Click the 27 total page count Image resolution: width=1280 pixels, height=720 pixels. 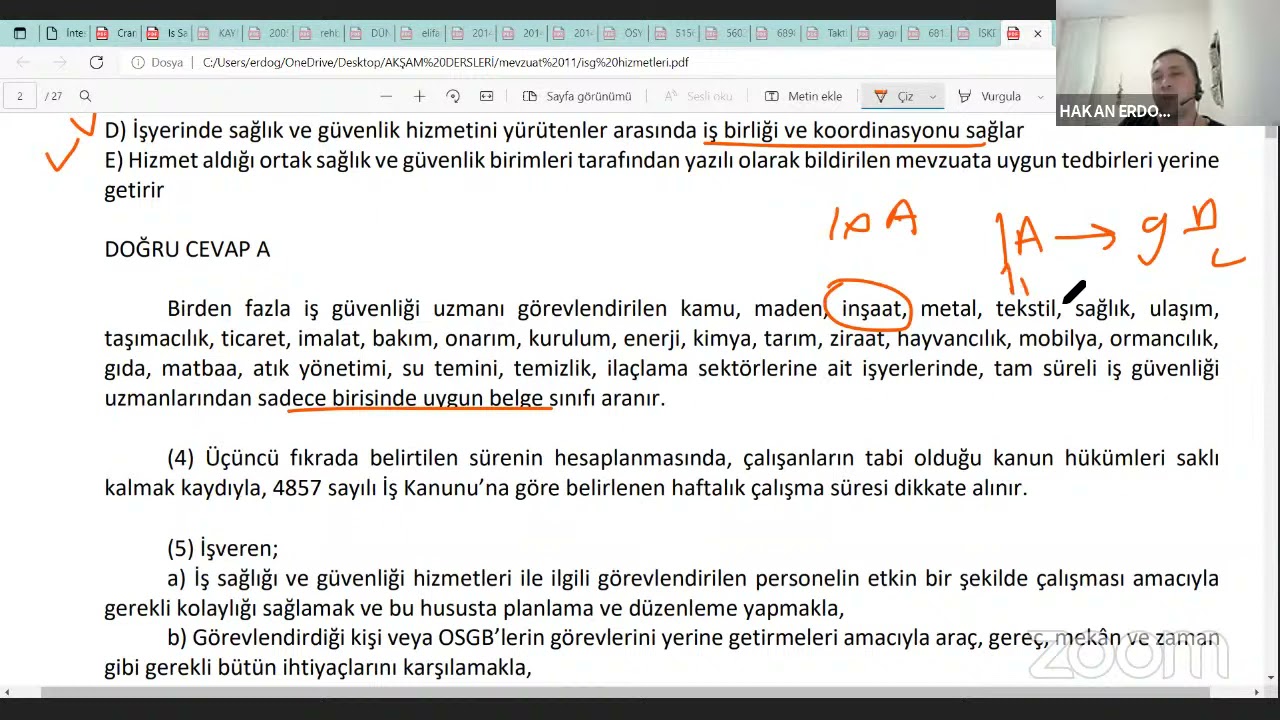point(55,96)
